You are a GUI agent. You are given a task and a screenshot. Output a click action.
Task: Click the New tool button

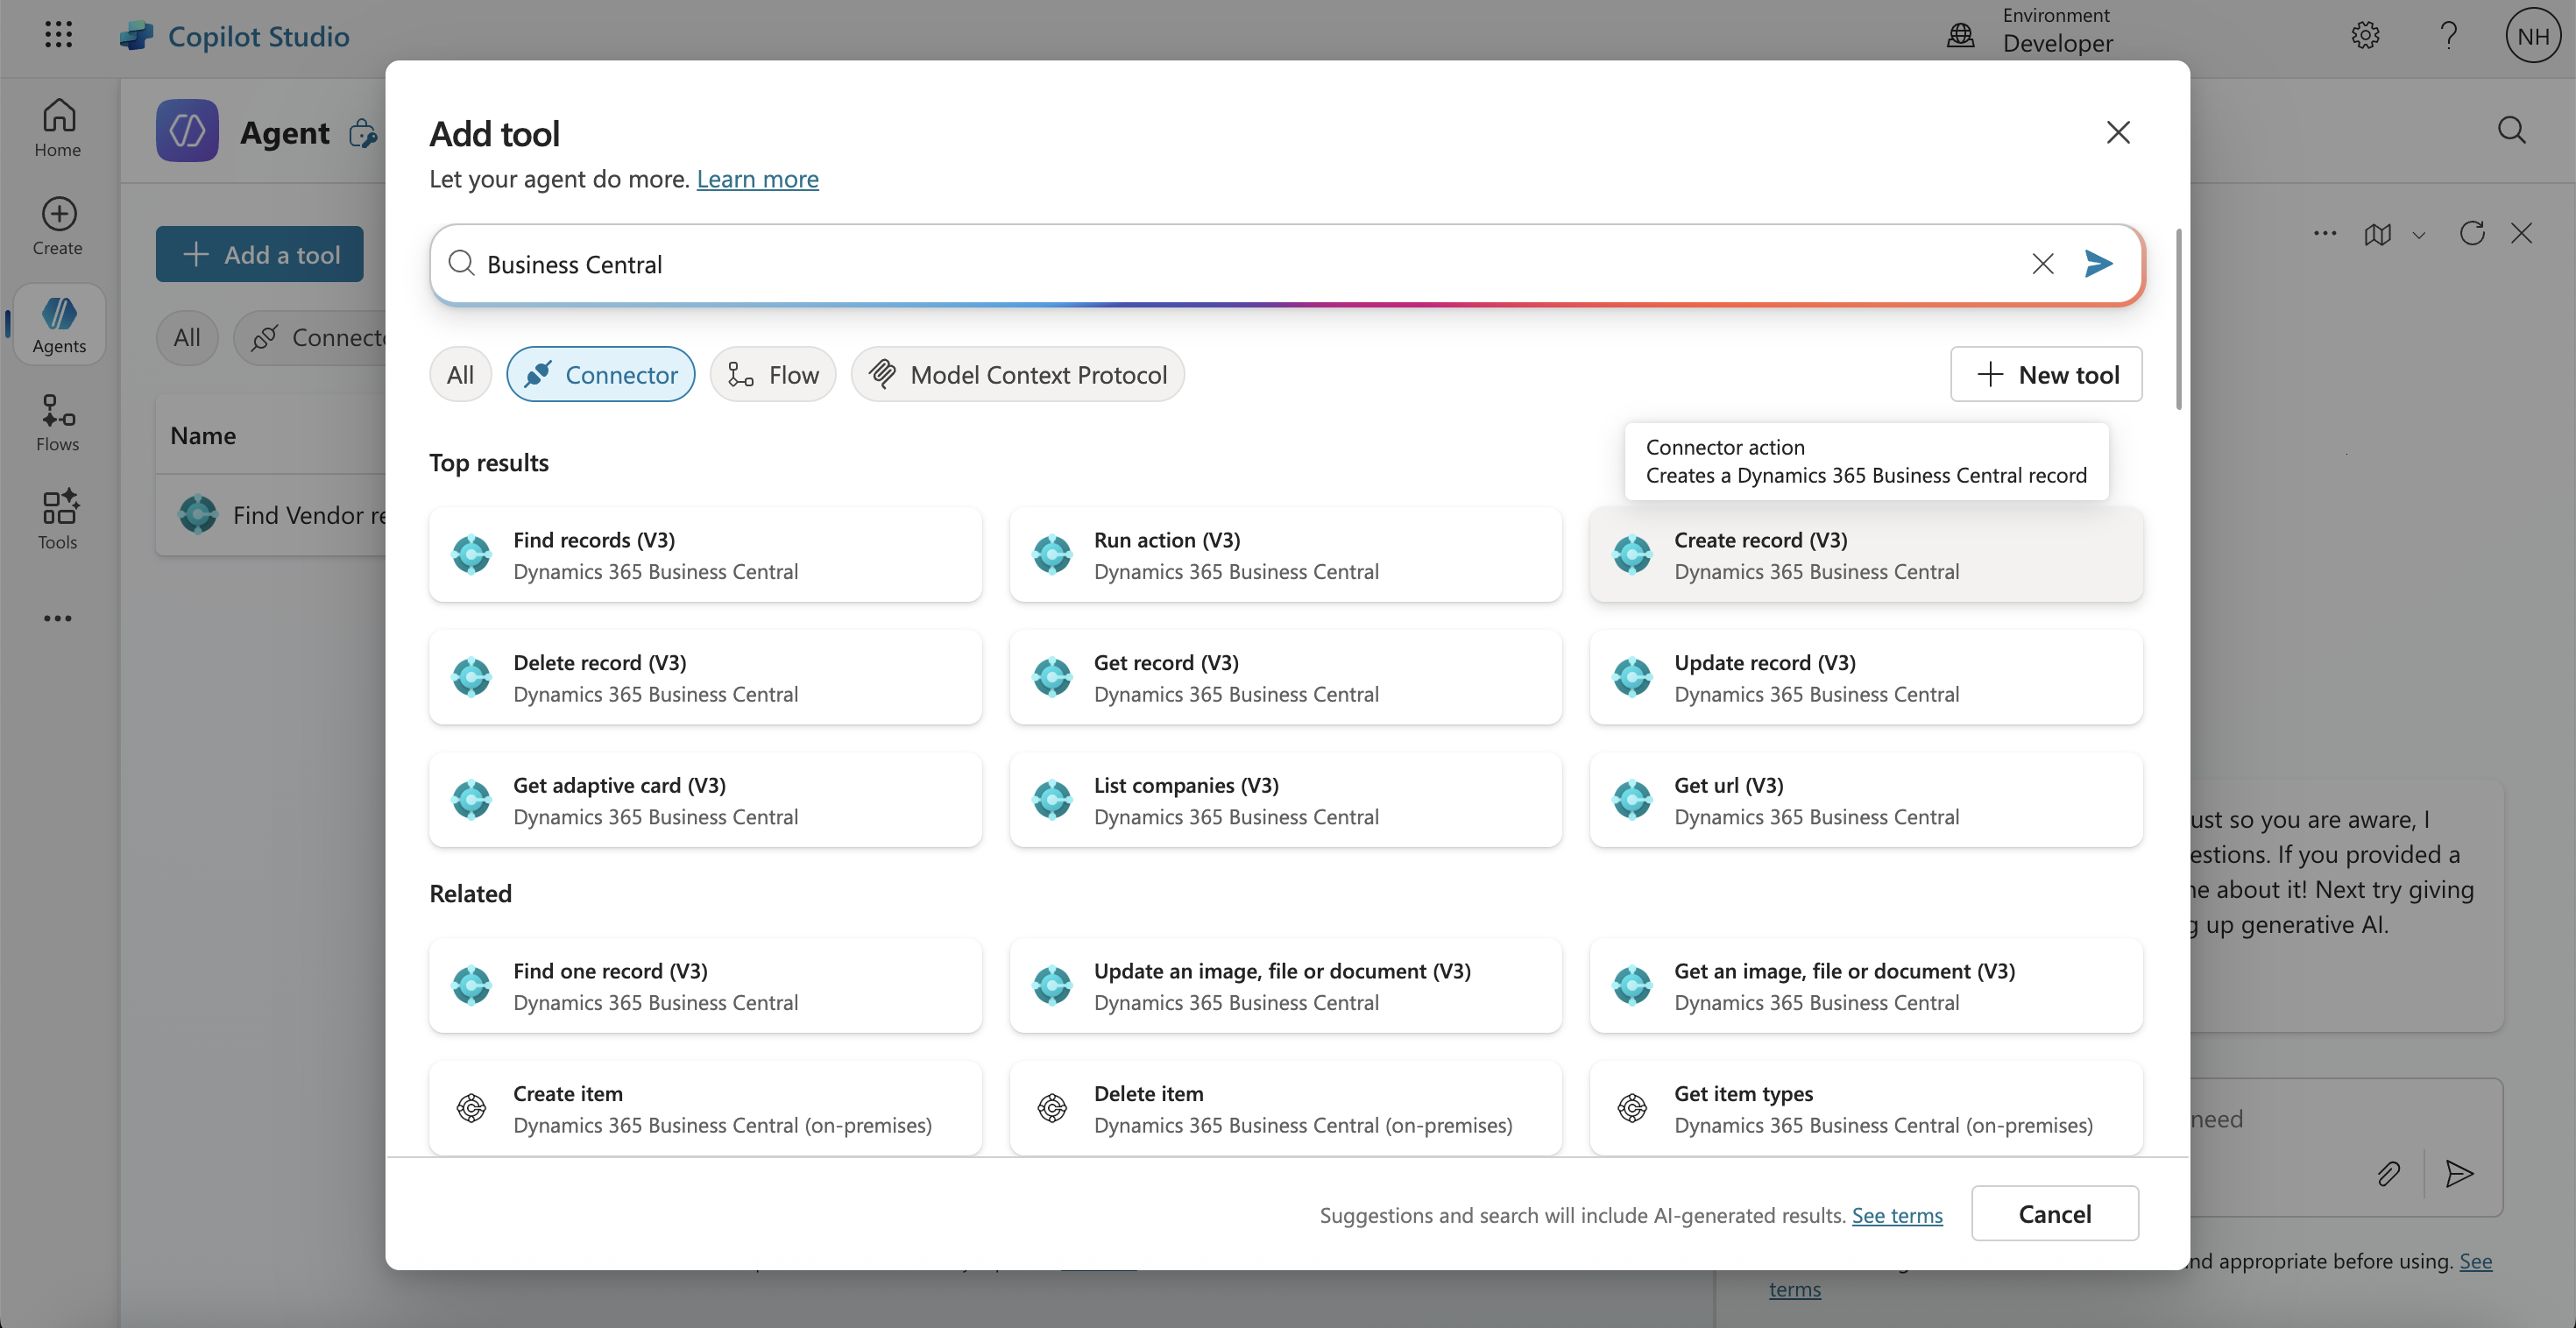pos(2045,375)
